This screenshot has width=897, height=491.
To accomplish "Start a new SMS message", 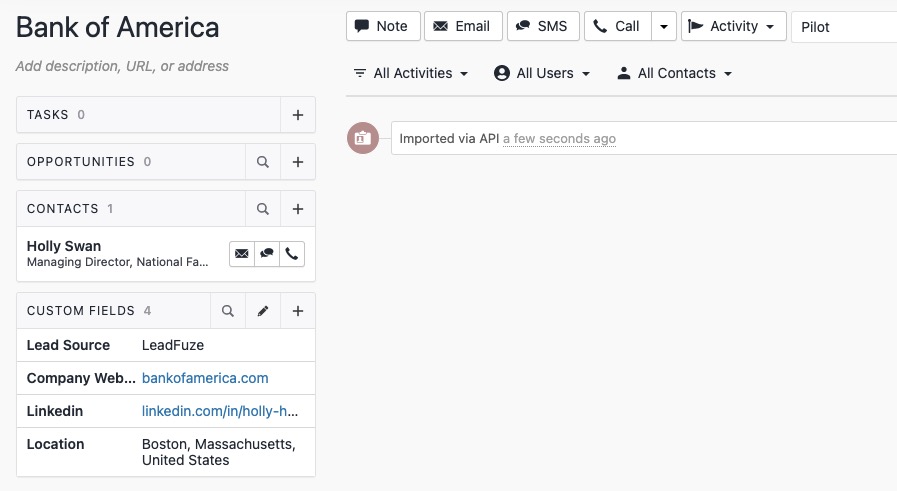I will [x=543, y=26].
